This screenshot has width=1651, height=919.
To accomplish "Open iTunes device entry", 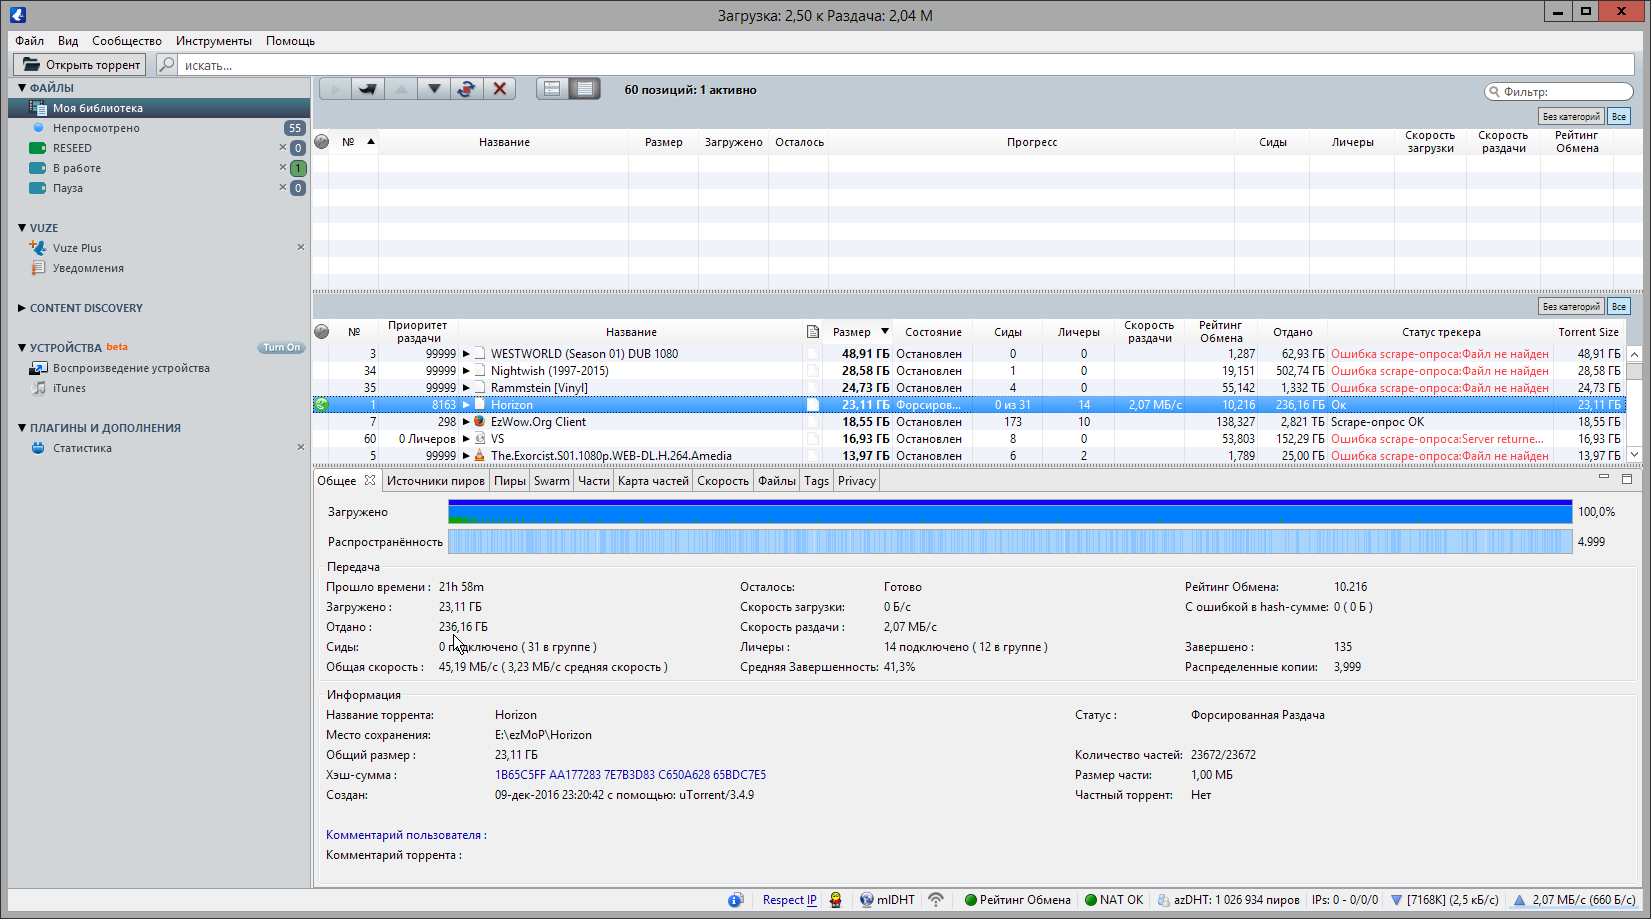I will [160, 388].
